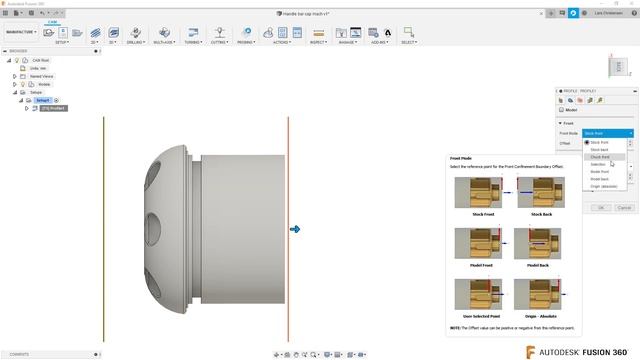Expand the Named Views node

(x=15, y=76)
